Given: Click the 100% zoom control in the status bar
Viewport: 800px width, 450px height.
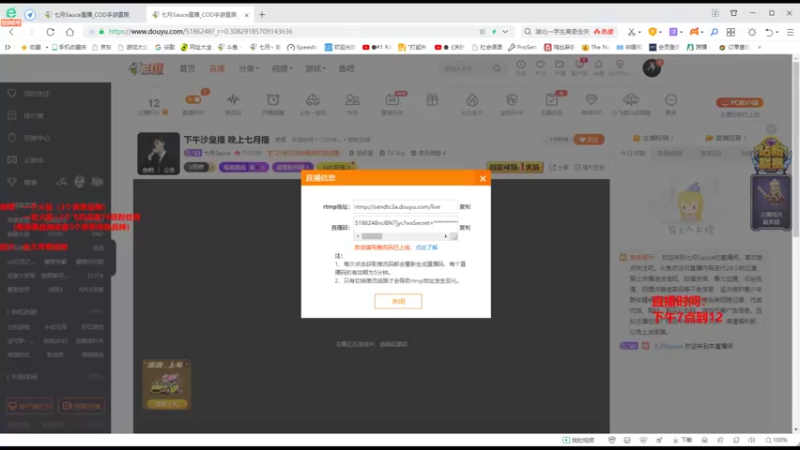Looking at the screenshot, I should point(777,440).
